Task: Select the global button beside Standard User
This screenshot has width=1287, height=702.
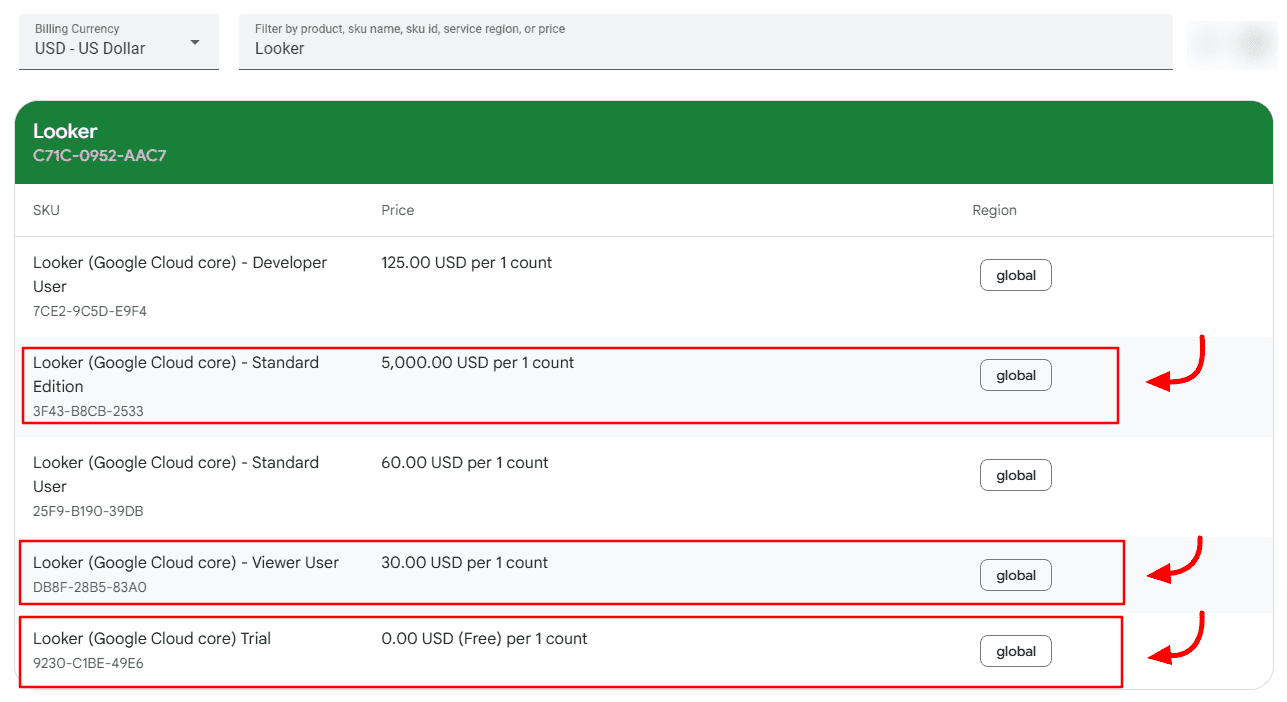Action: pos(1015,475)
